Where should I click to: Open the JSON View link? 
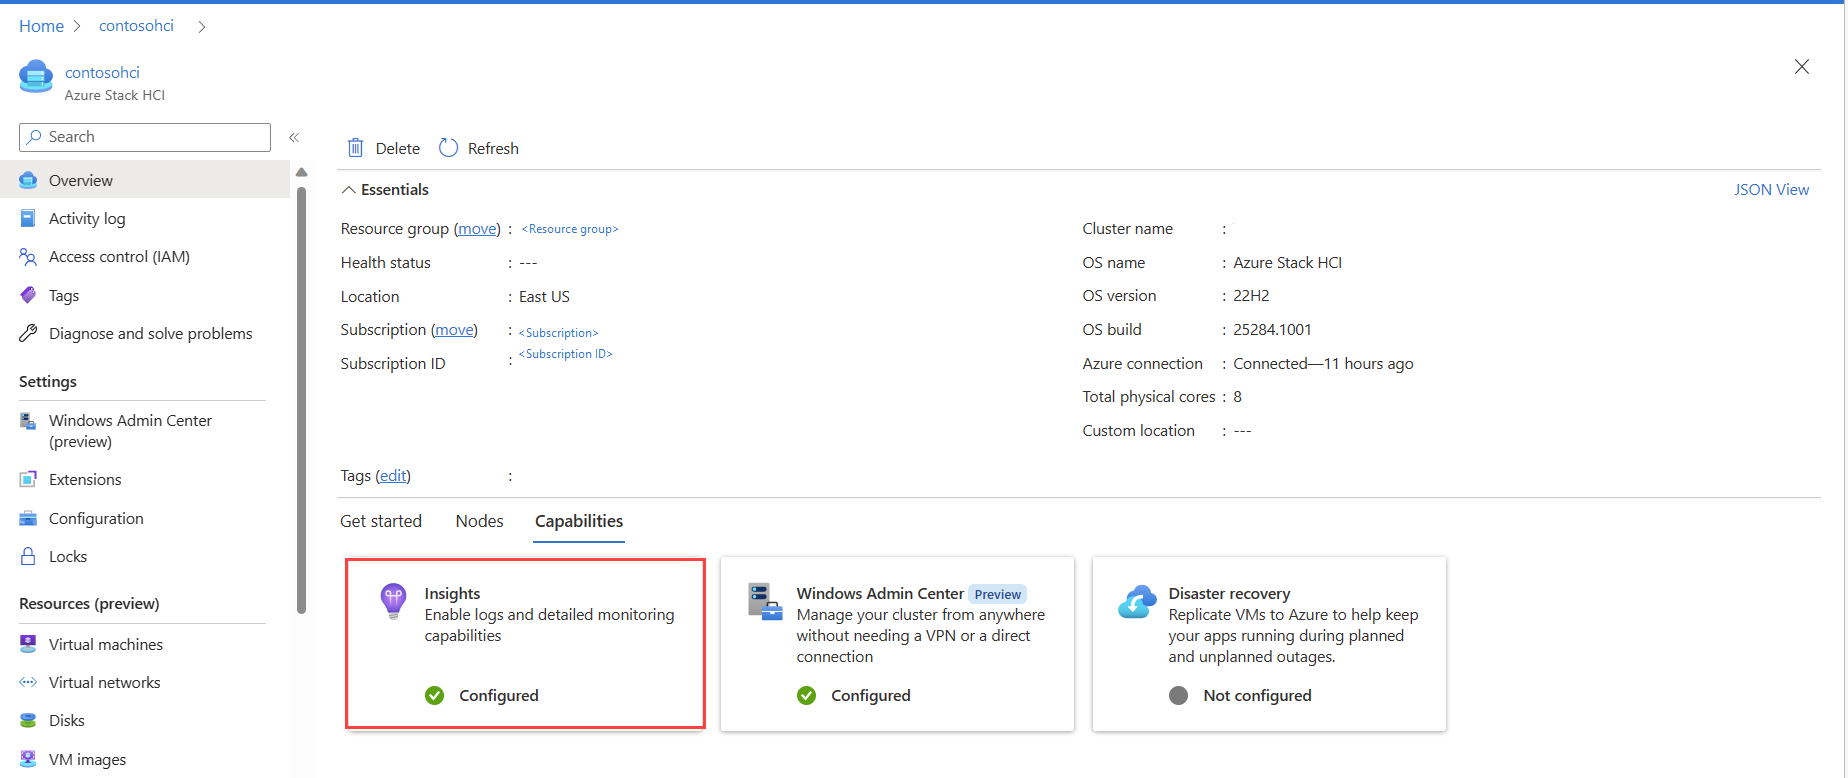[x=1771, y=190]
